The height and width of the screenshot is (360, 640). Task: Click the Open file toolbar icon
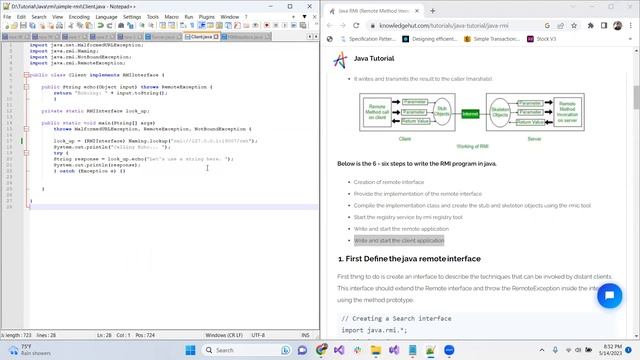(x=14, y=25)
